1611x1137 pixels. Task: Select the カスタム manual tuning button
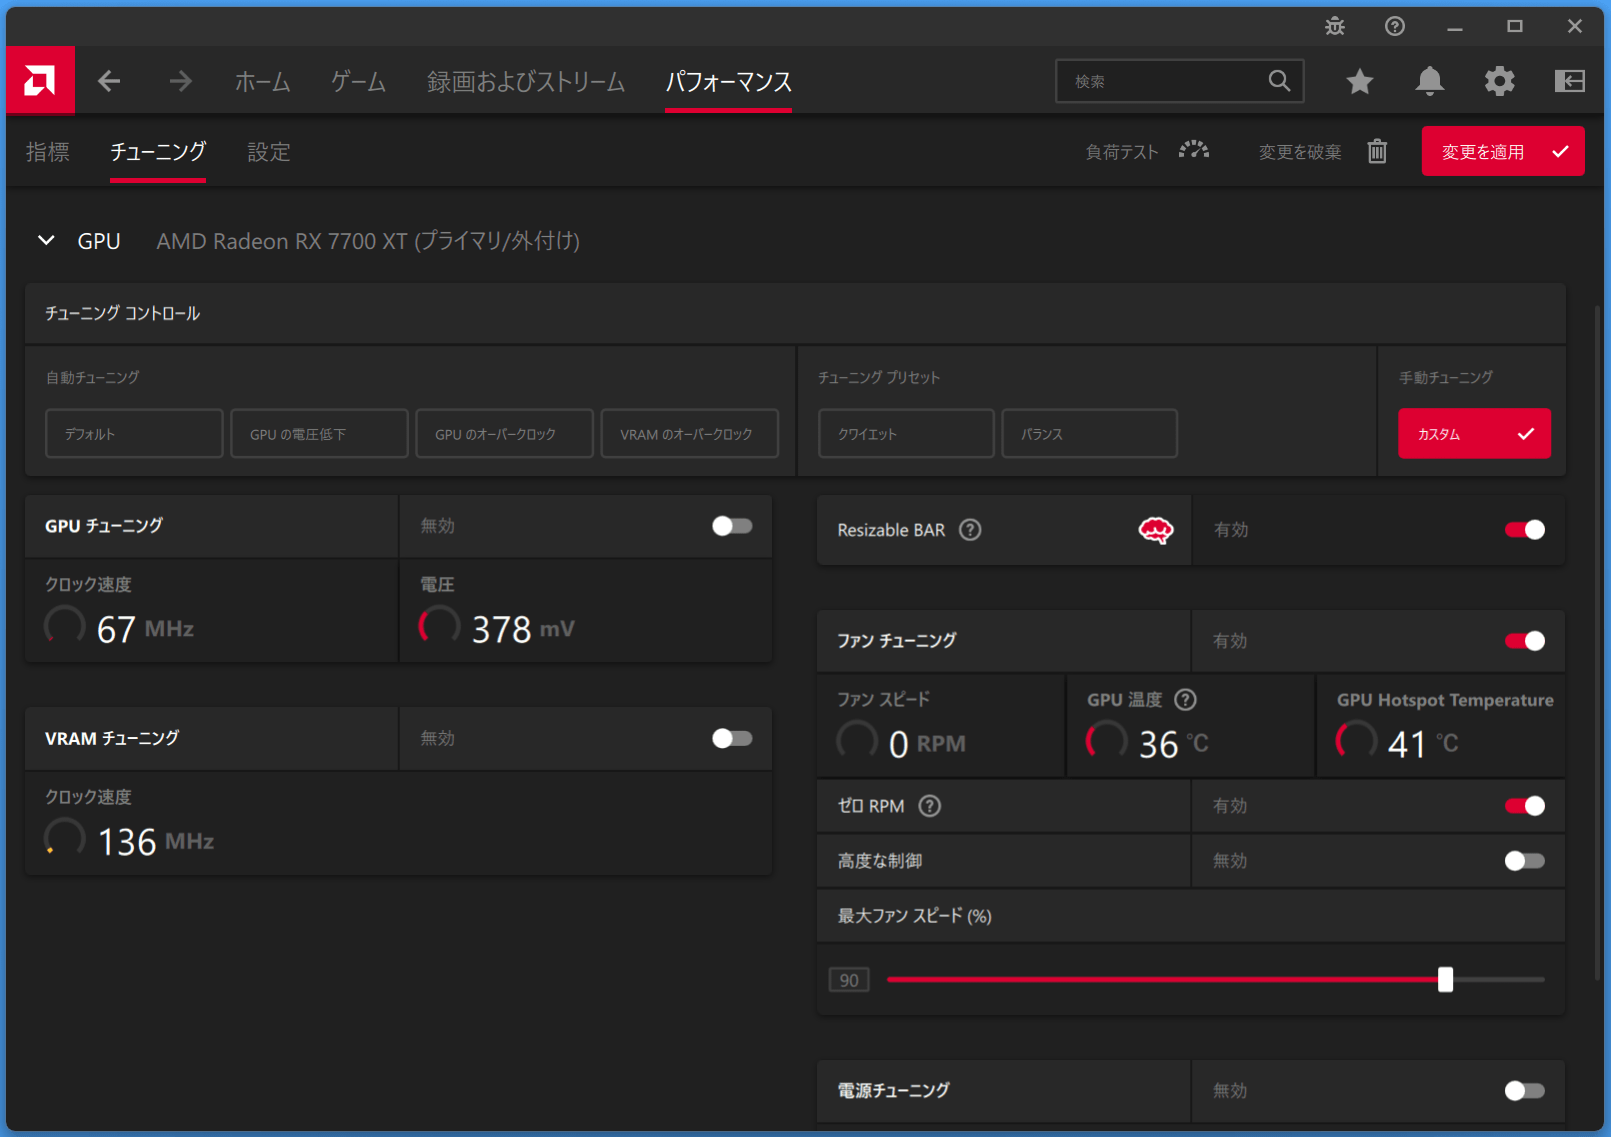point(1474,434)
